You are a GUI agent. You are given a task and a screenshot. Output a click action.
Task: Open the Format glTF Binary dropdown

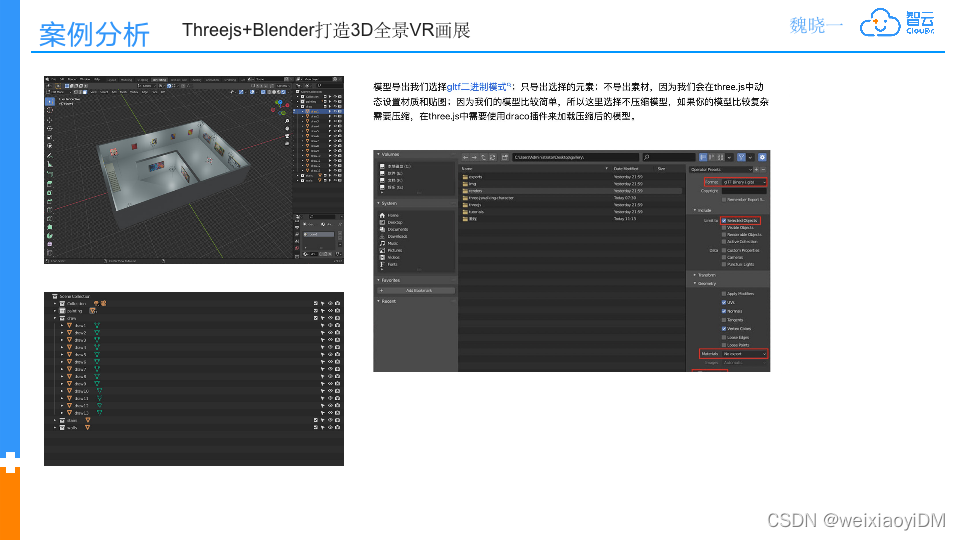tap(744, 182)
